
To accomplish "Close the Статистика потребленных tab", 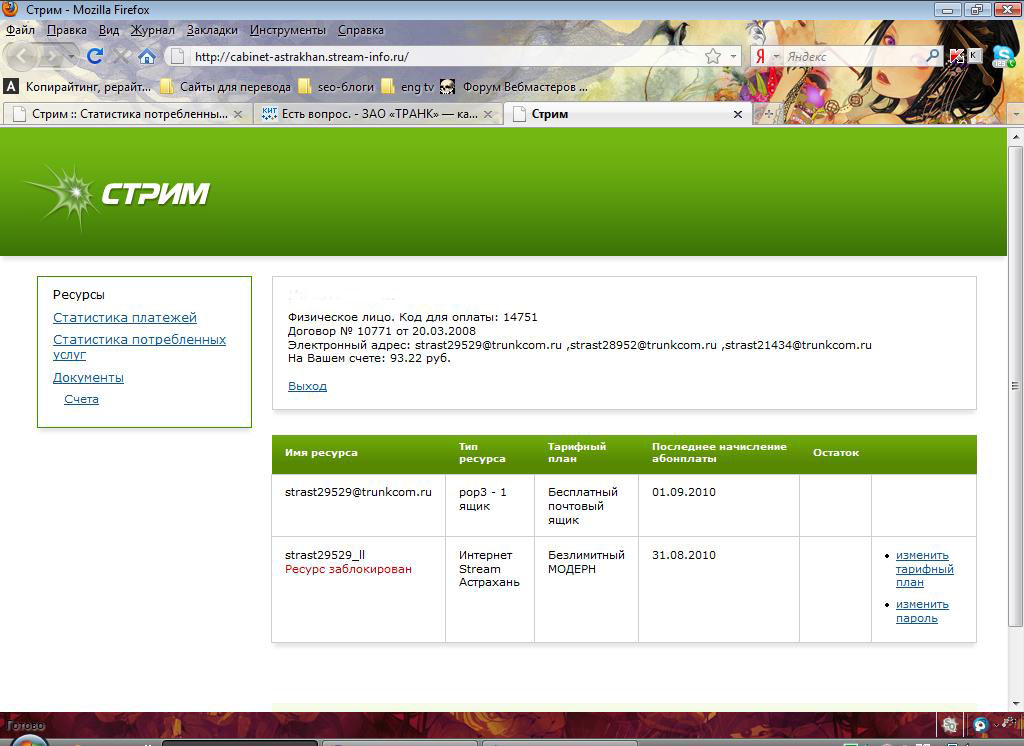I will pos(238,114).
